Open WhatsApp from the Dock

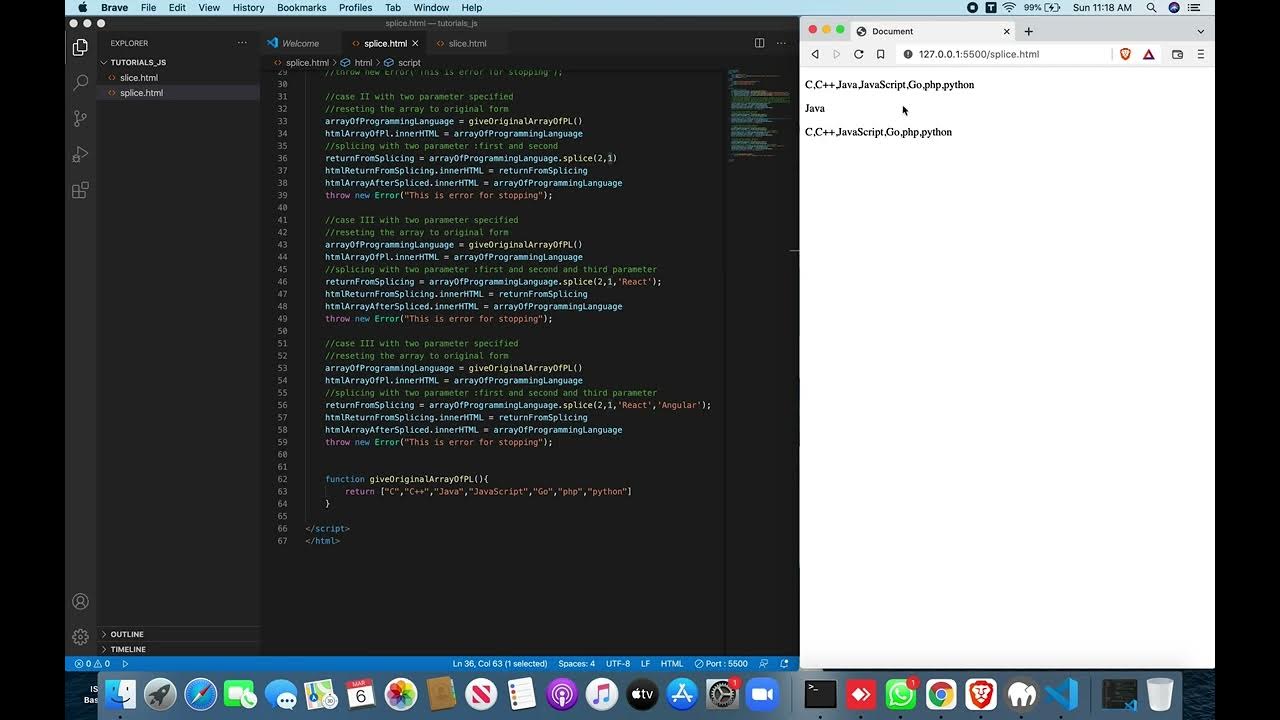900,693
